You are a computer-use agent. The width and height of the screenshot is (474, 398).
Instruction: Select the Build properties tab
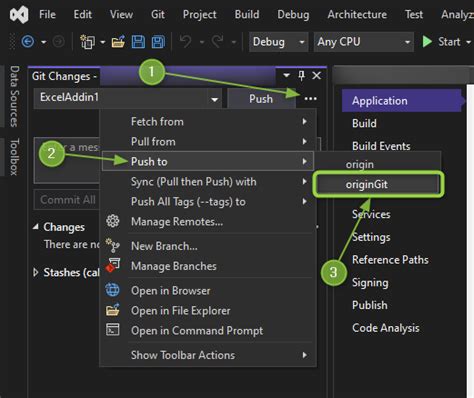click(x=364, y=123)
